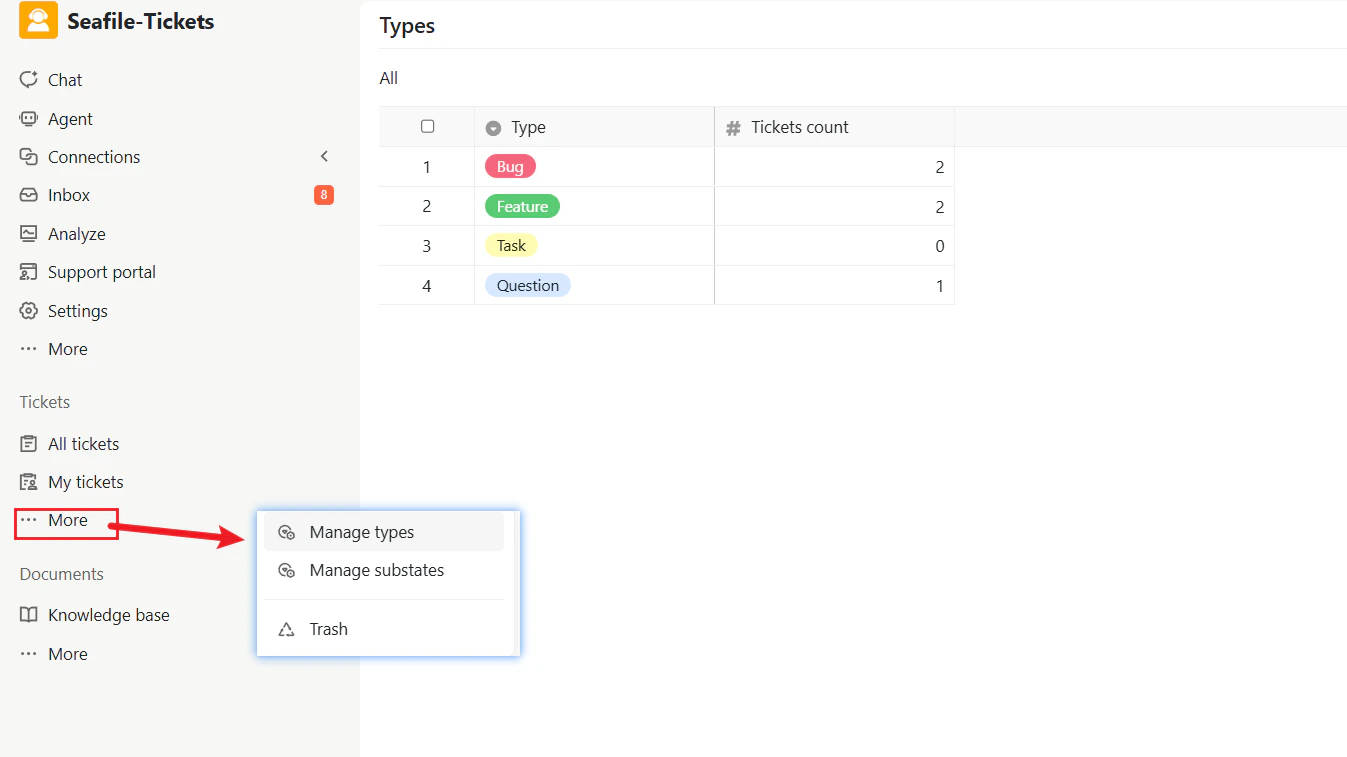Screen dimensions: 1347x757
Task: Open the Type column header dropdown
Action: coord(493,128)
